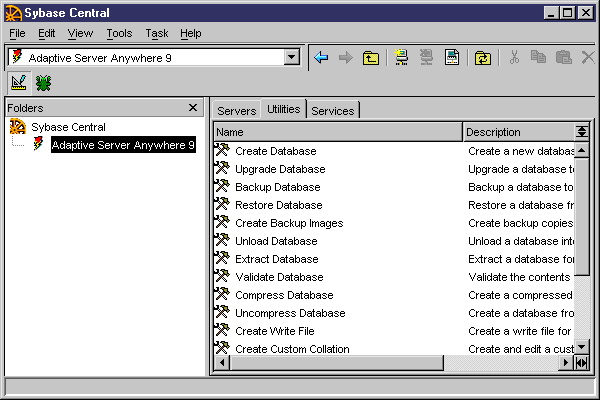The height and width of the screenshot is (400, 600).
Task: Click the vertical scrollbar up arrow
Action: coord(582,150)
